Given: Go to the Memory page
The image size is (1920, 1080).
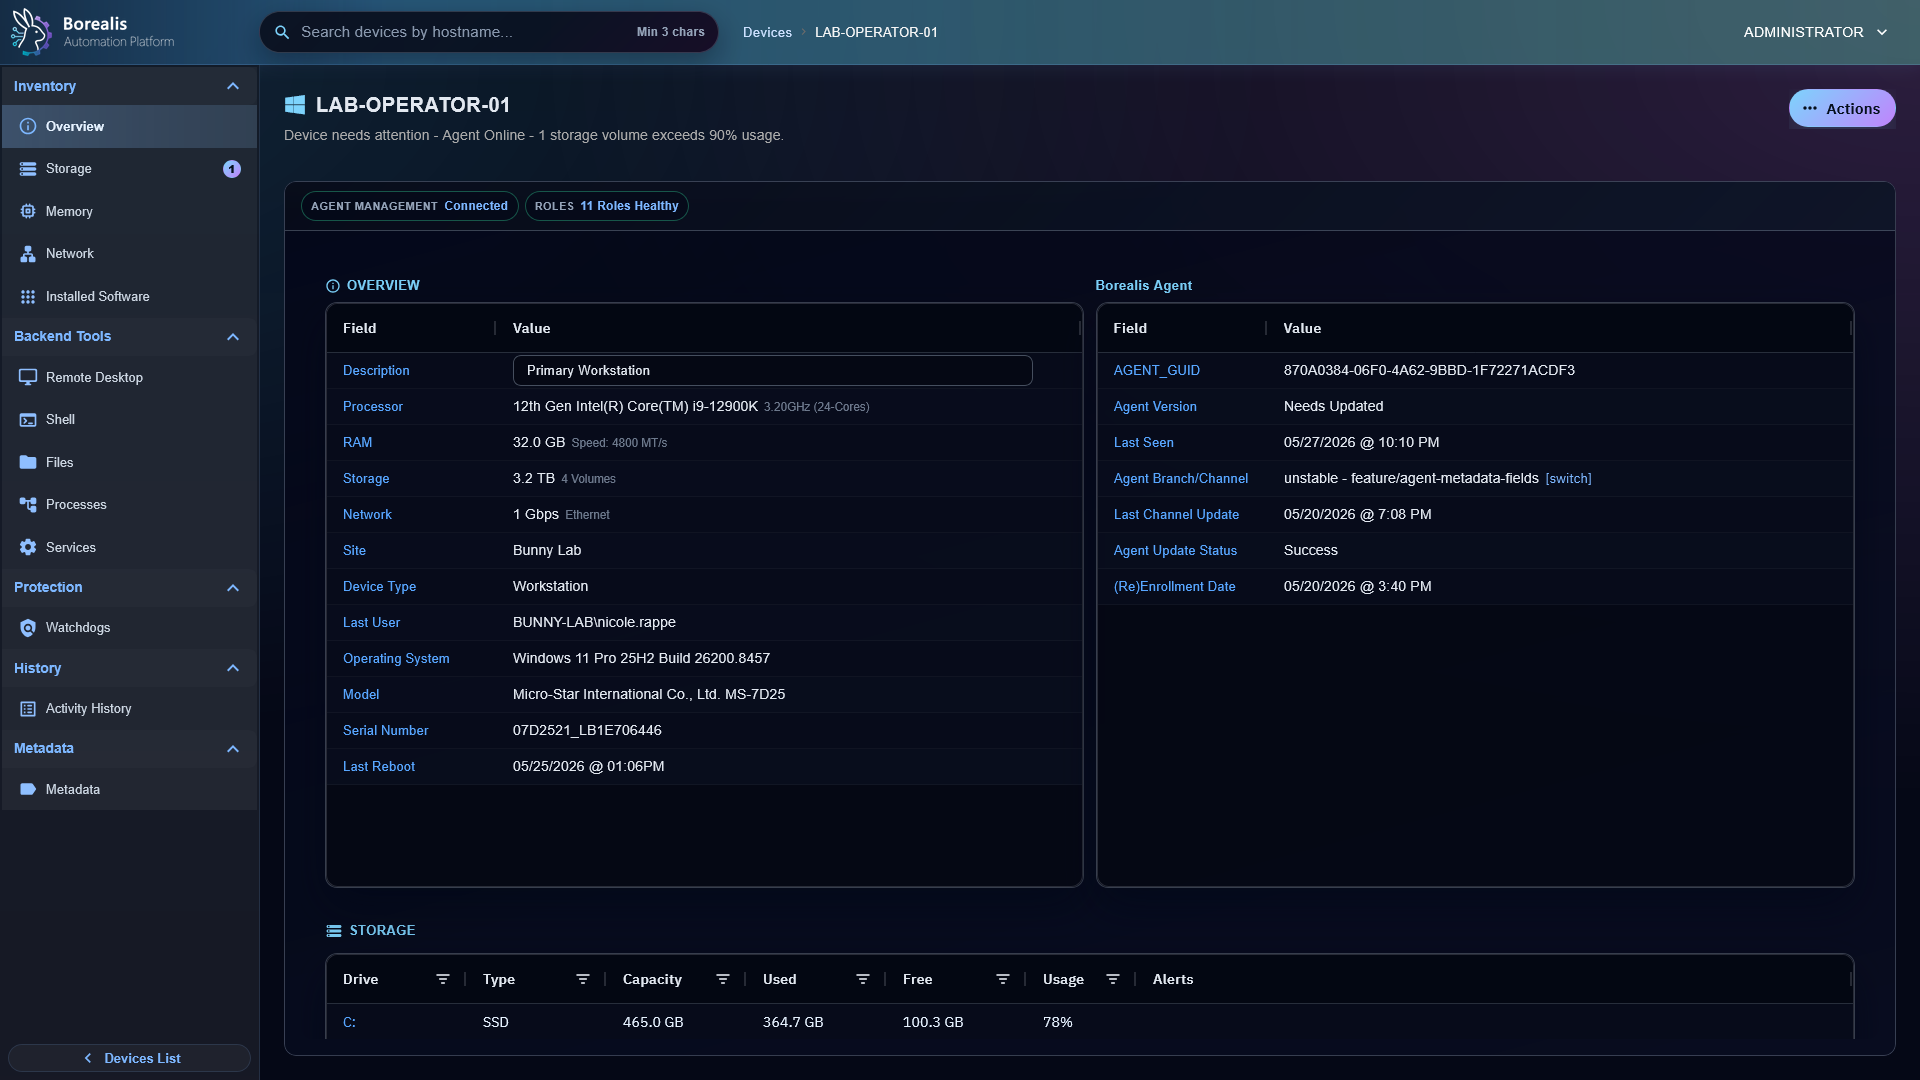Looking at the screenshot, I should tap(129, 212).
